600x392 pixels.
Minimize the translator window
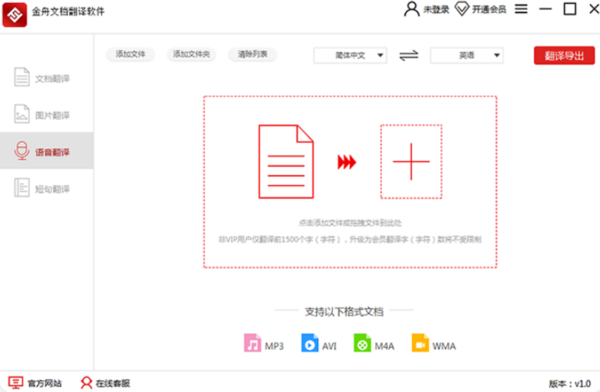coord(545,9)
